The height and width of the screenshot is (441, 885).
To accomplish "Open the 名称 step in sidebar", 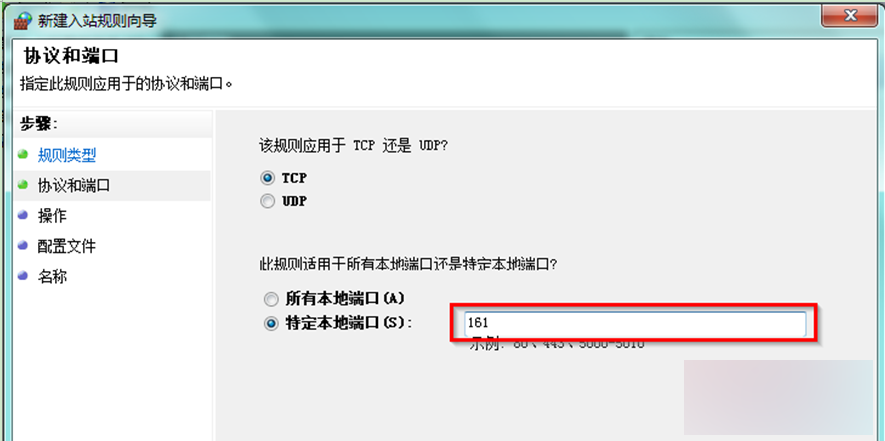I will (x=52, y=277).
